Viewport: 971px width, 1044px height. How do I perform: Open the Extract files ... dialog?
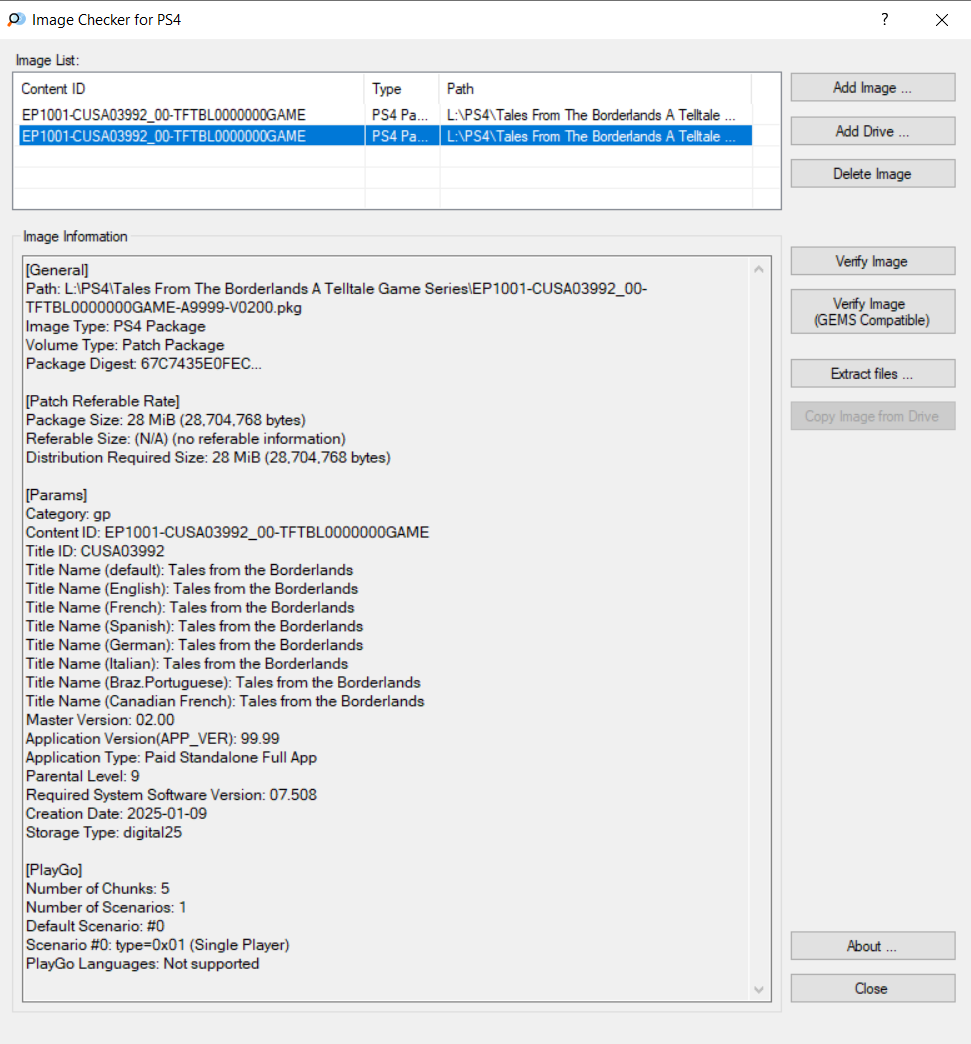coord(872,374)
